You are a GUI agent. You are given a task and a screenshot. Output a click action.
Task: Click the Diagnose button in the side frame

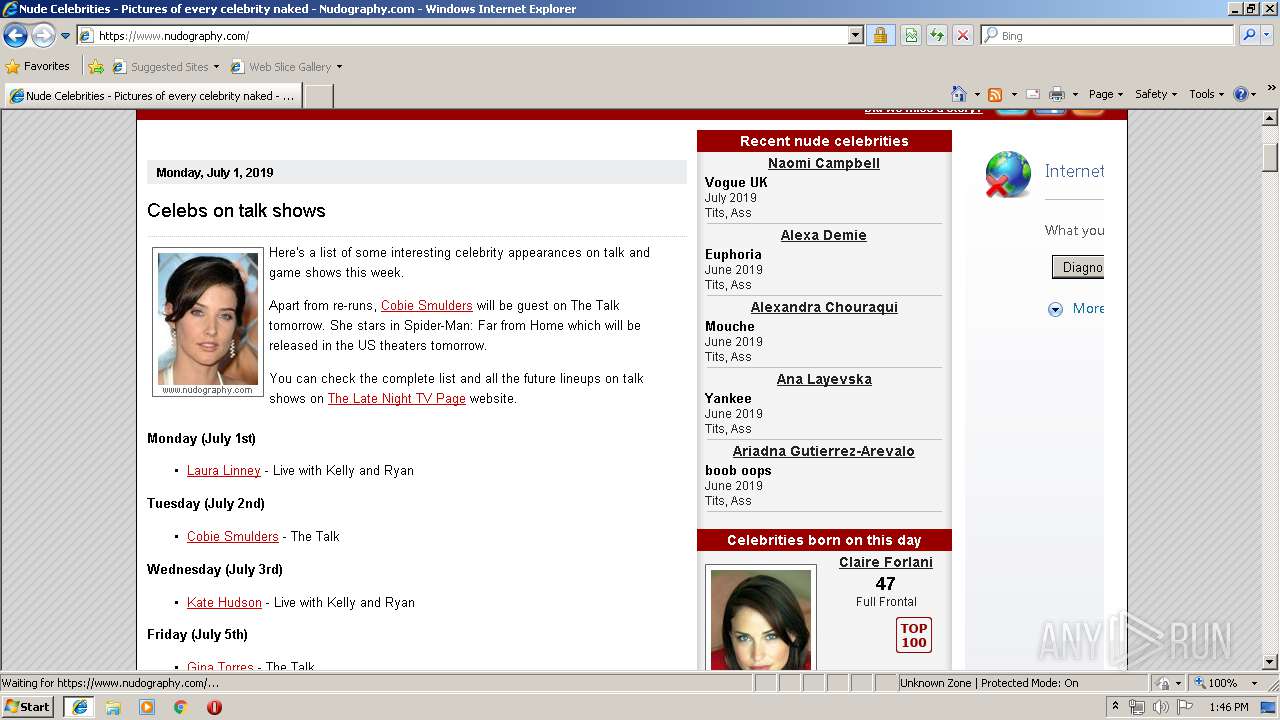coord(1078,267)
